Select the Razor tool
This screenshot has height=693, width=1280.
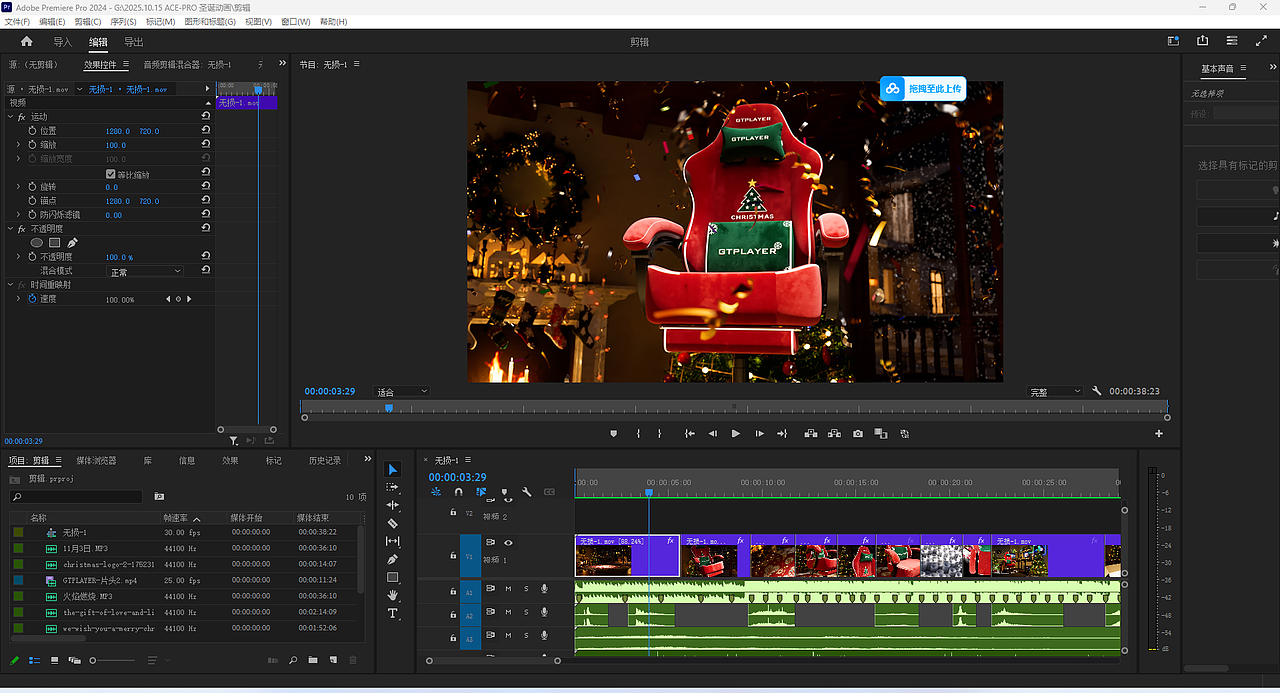coord(393,524)
